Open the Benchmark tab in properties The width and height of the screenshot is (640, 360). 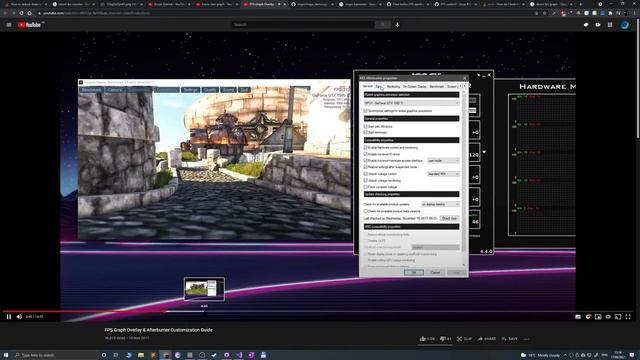[x=436, y=87]
